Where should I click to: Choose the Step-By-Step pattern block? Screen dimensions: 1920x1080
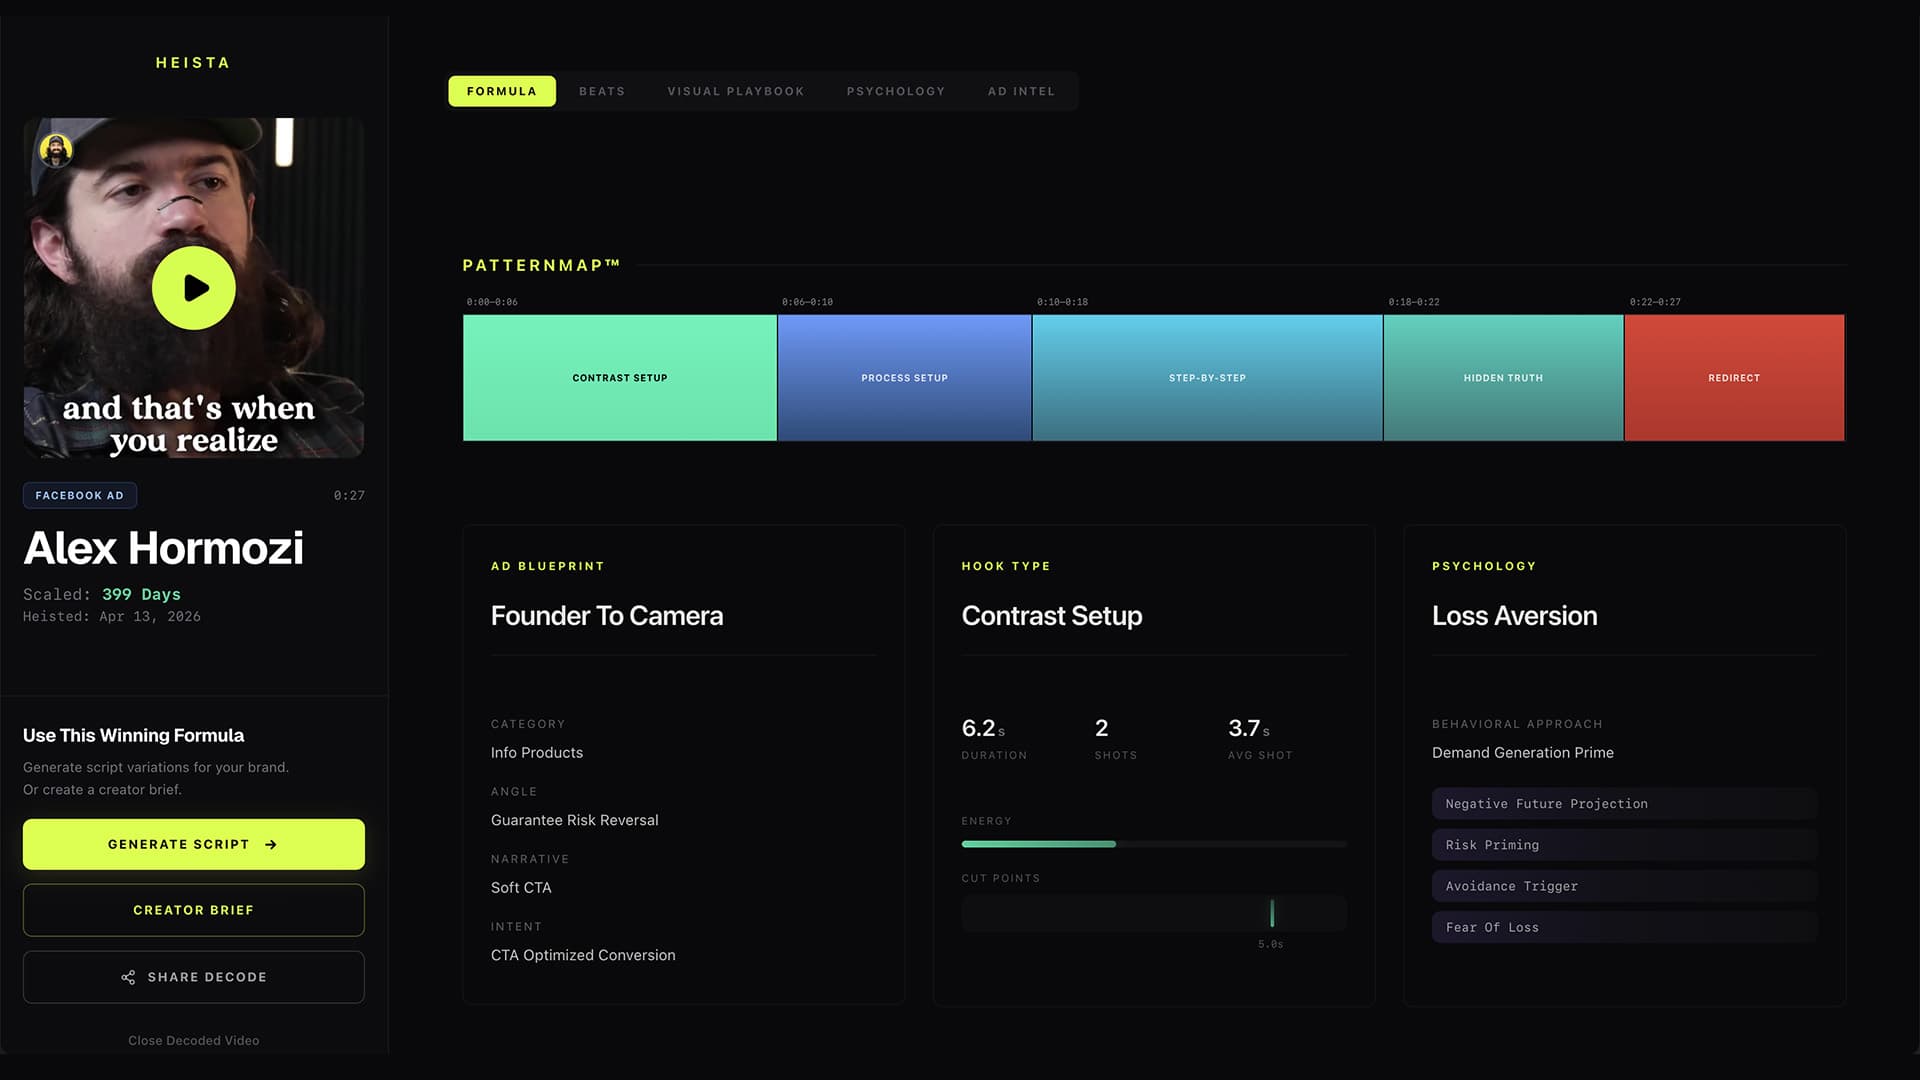point(1208,378)
